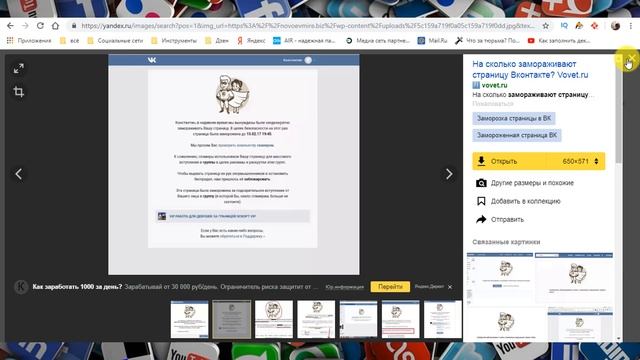
Task: Select the fifth filmstrip thumbnail
Action: [x=358, y=319]
